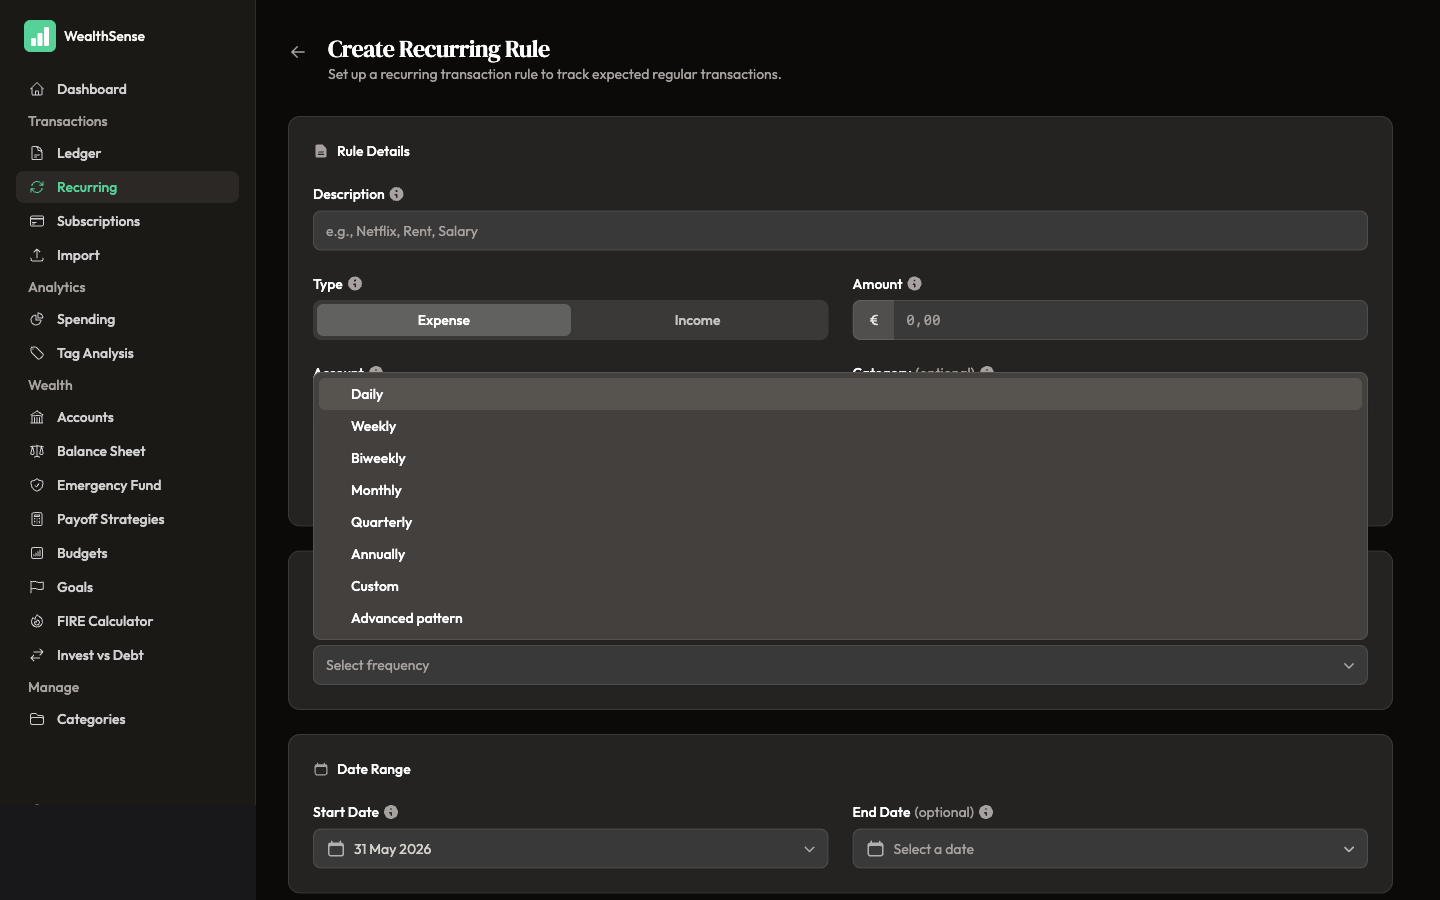Click the Recurring refresh-arrows icon
This screenshot has width=1440, height=900.
pos(37,187)
